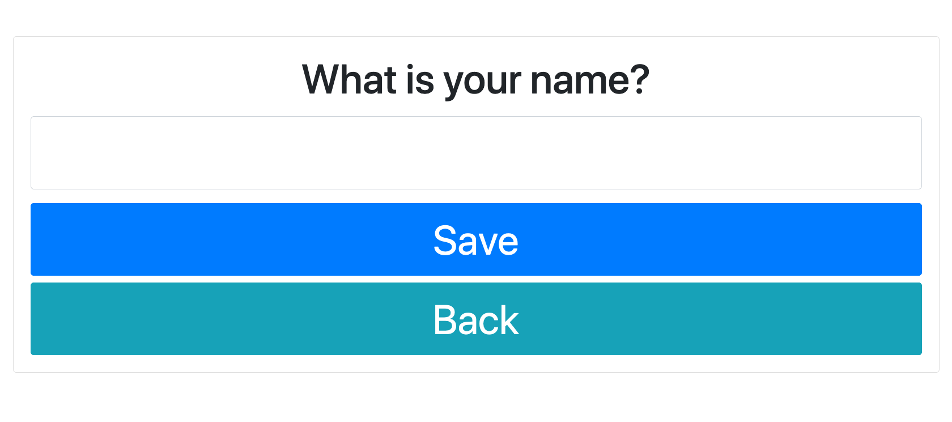The width and height of the screenshot is (952, 422).
Task: Click the Back label text
Action: click(x=475, y=320)
